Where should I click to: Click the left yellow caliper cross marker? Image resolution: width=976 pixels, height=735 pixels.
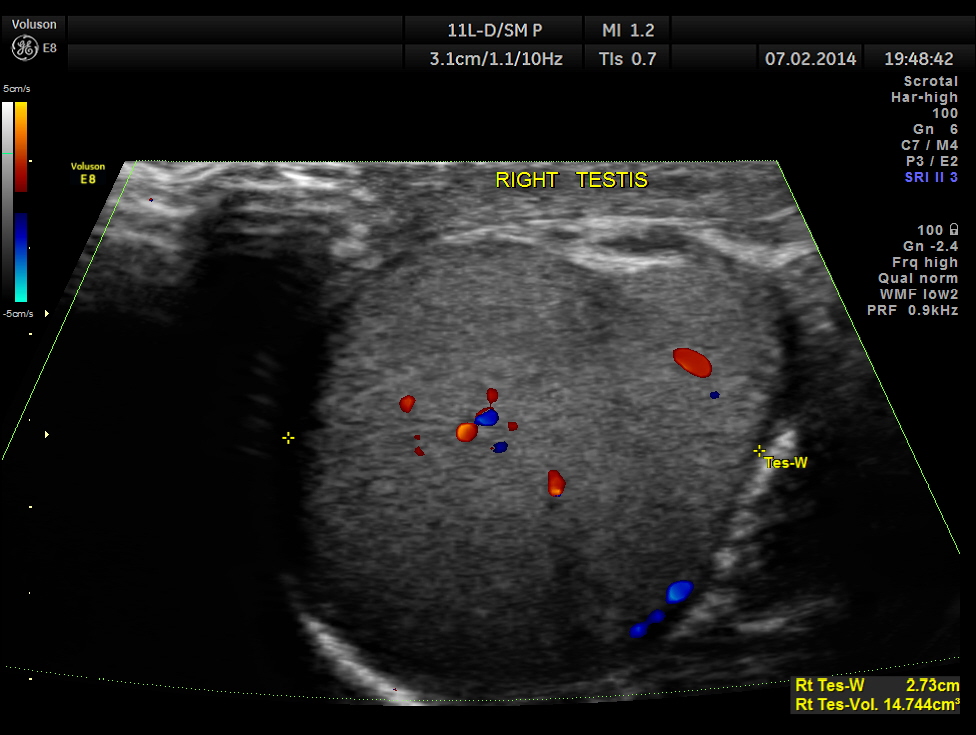tap(288, 437)
